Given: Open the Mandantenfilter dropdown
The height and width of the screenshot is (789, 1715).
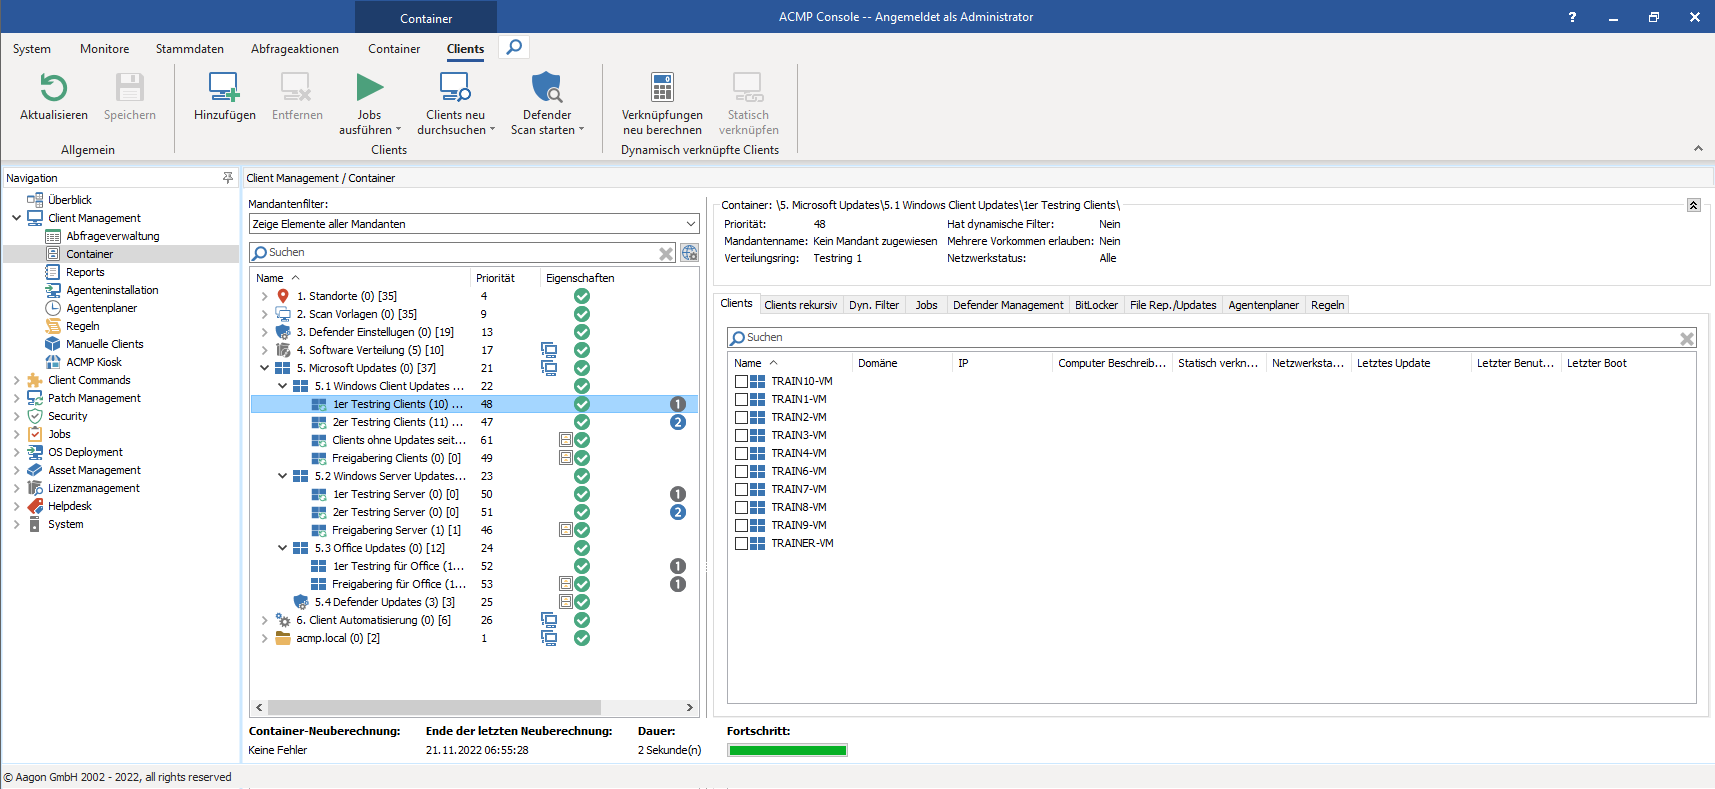Looking at the screenshot, I should (x=690, y=224).
